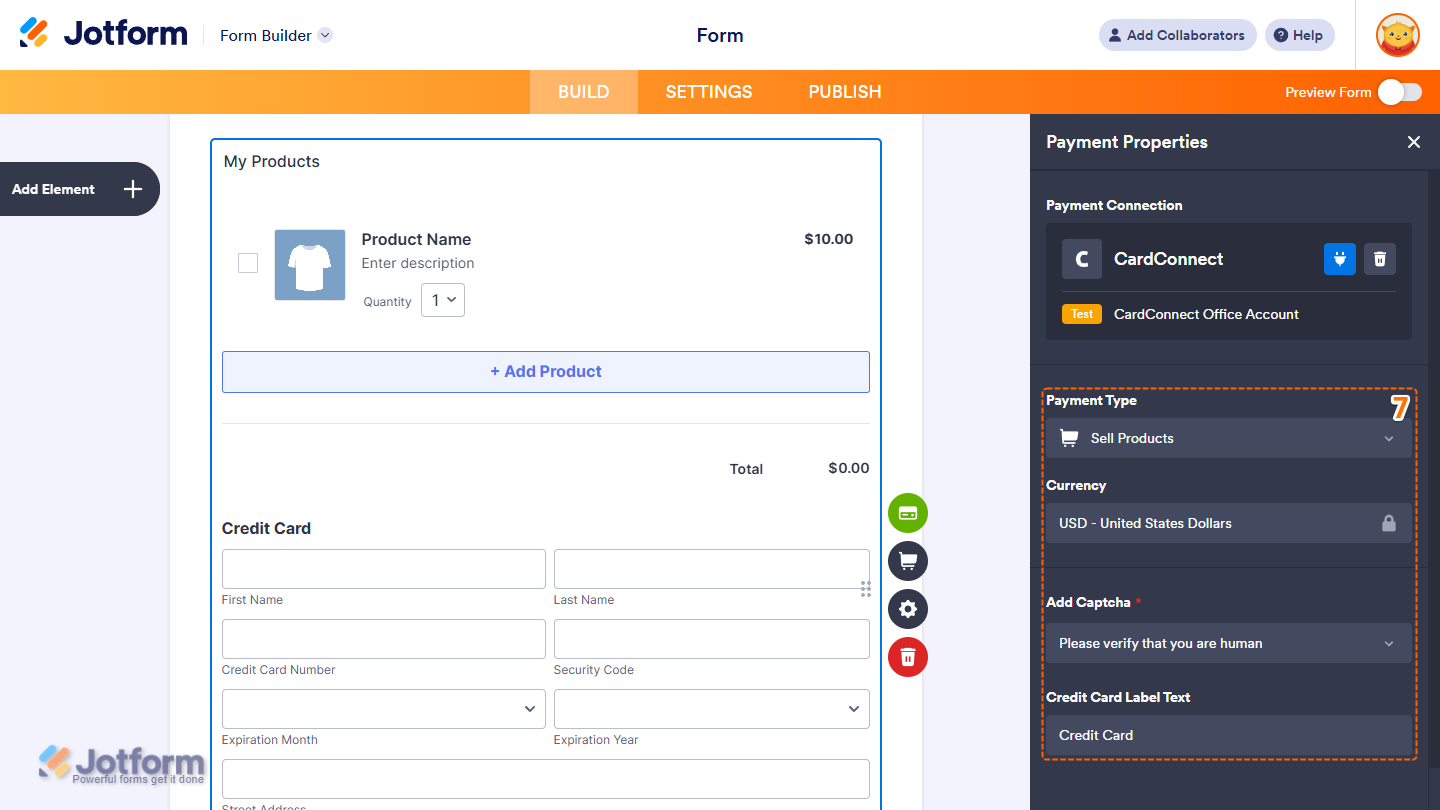Click the green credit card icon
Image resolution: width=1440 pixels, height=810 pixels.
[907, 513]
